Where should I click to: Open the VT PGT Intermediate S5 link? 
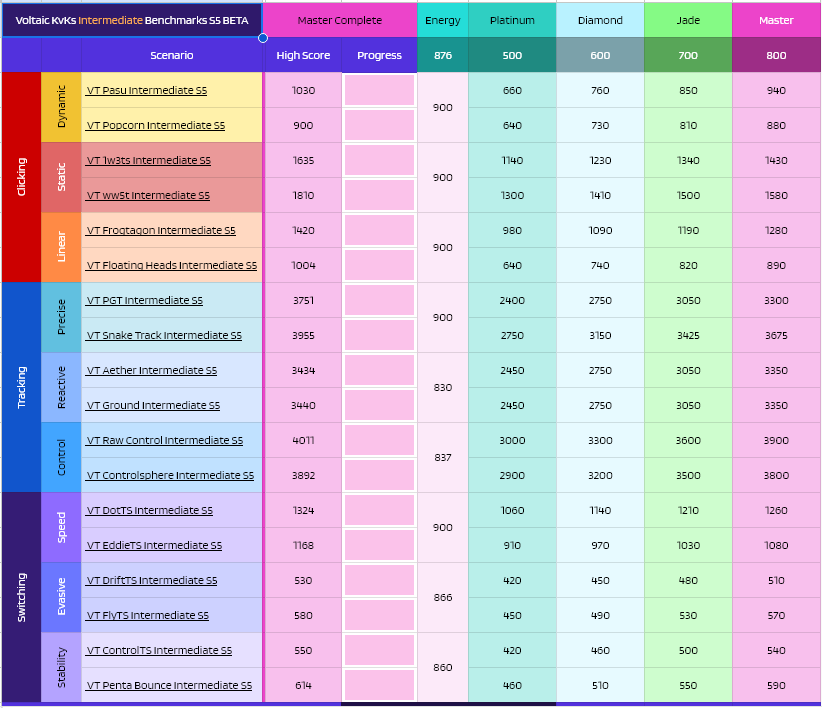coord(145,300)
